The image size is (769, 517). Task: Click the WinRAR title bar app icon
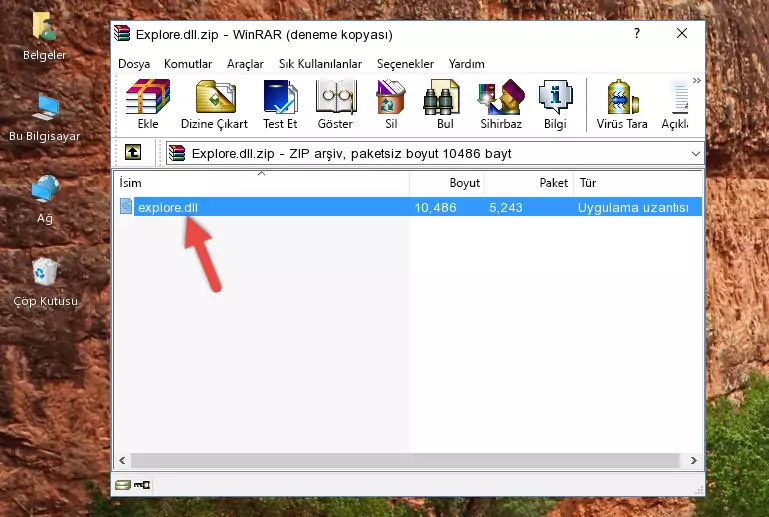pos(122,33)
